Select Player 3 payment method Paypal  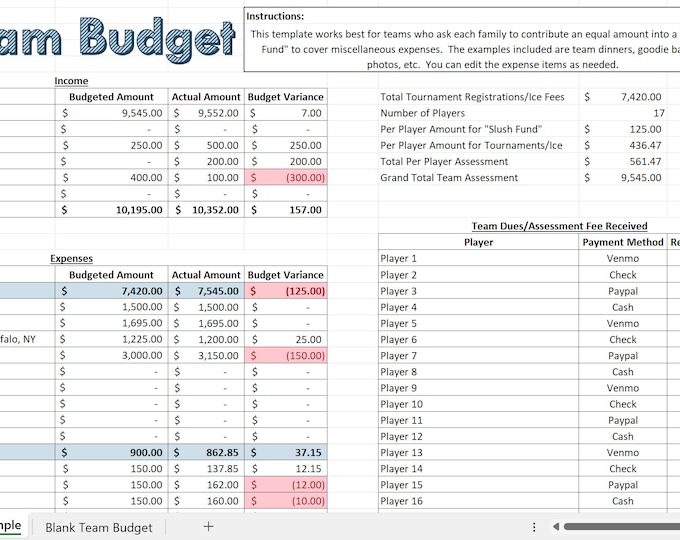pos(623,291)
